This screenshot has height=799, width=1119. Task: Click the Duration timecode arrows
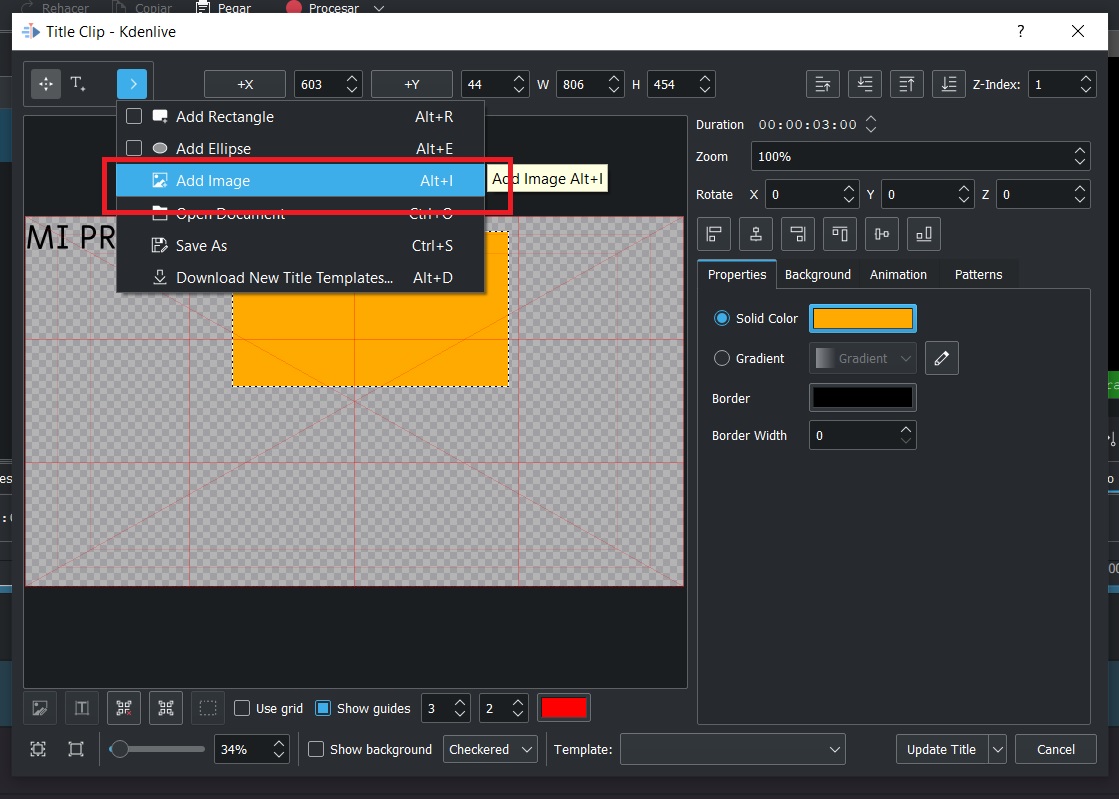[871, 124]
